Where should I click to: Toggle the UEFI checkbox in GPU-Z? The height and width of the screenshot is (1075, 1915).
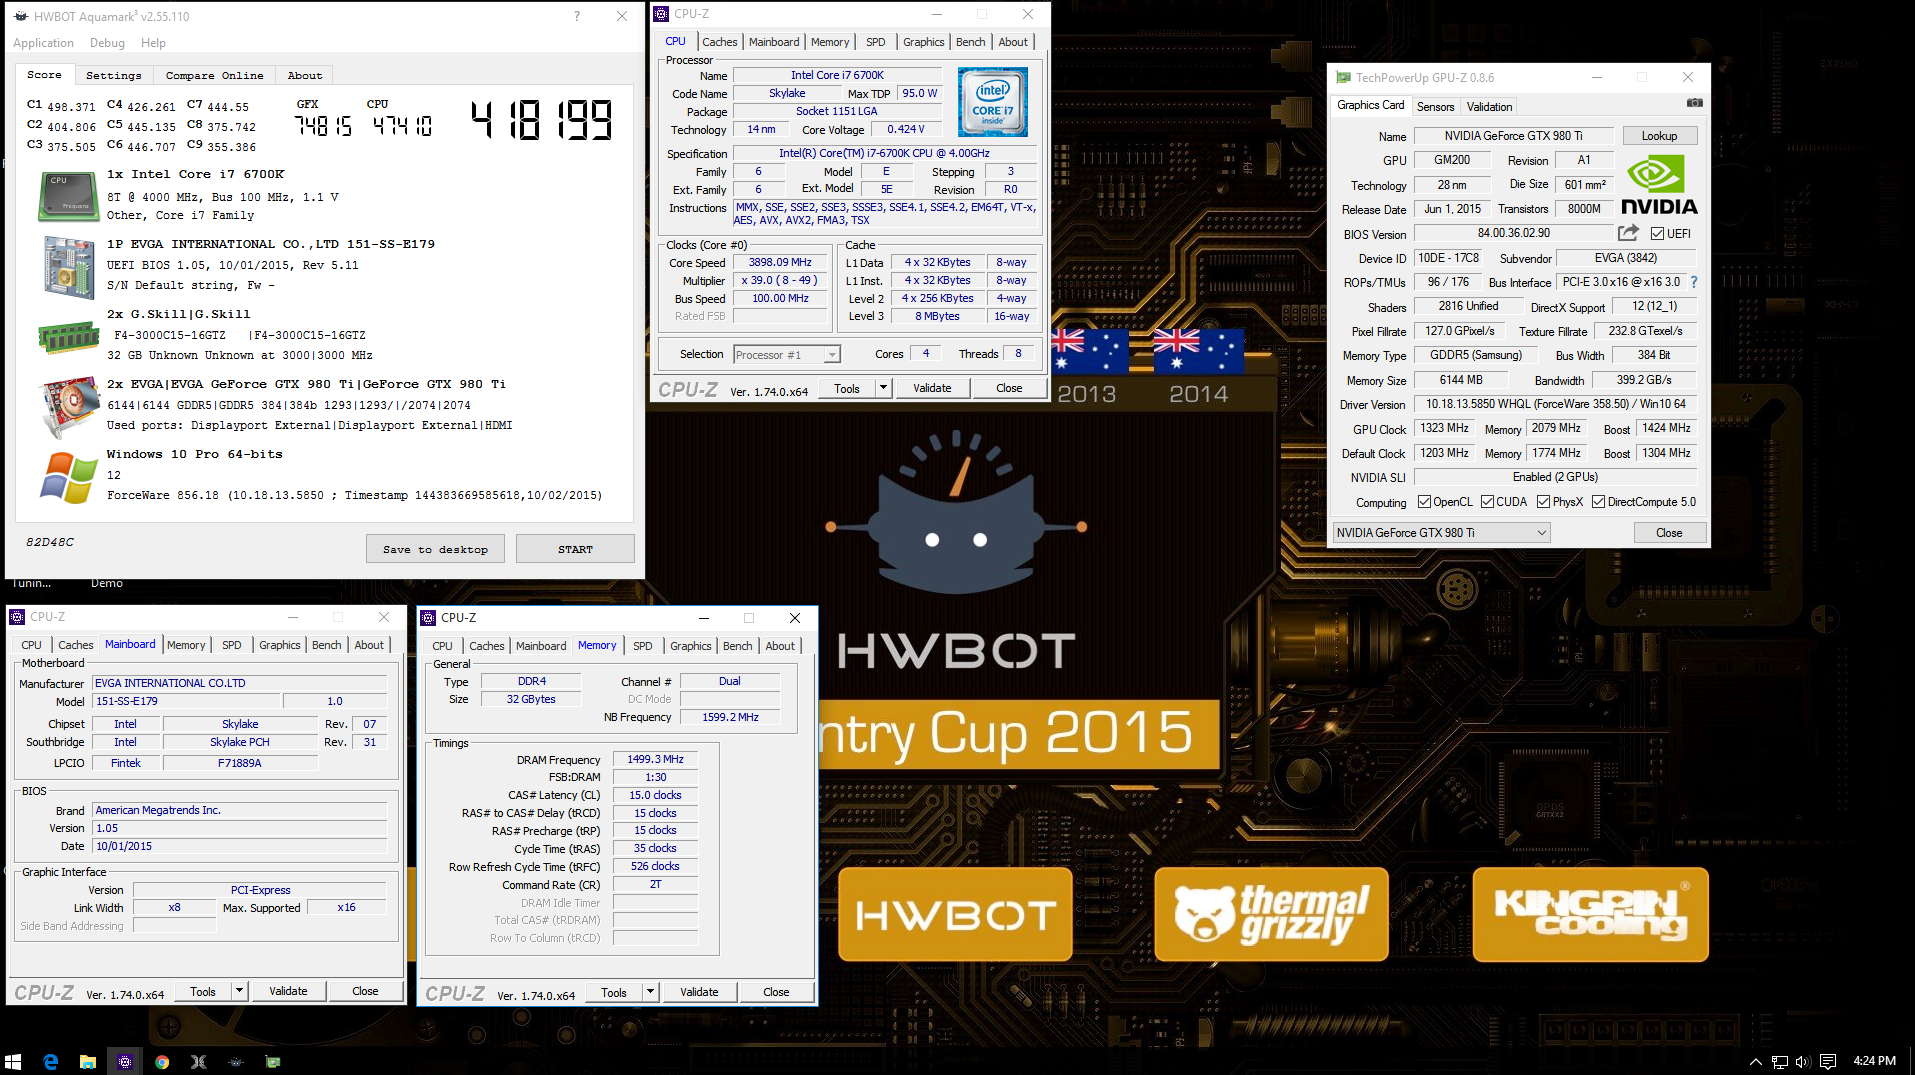click(1657, 234)
